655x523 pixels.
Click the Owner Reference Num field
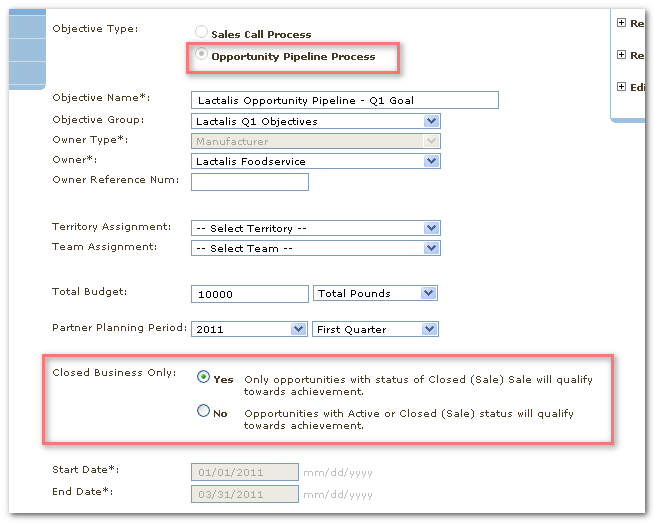249,182
